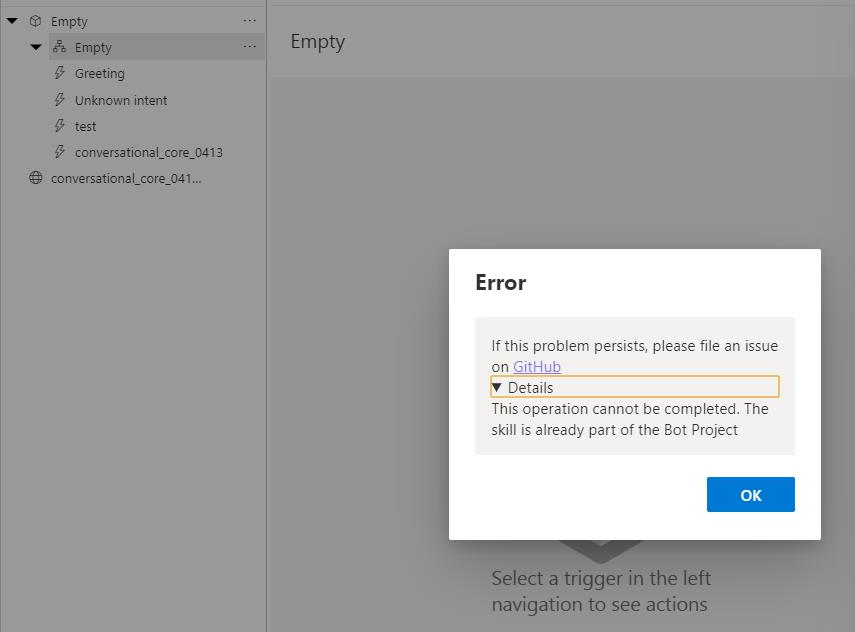Open the ellipsis menu for the Empty project
Viewport: 855px width, 632px height.
(249, 20)
